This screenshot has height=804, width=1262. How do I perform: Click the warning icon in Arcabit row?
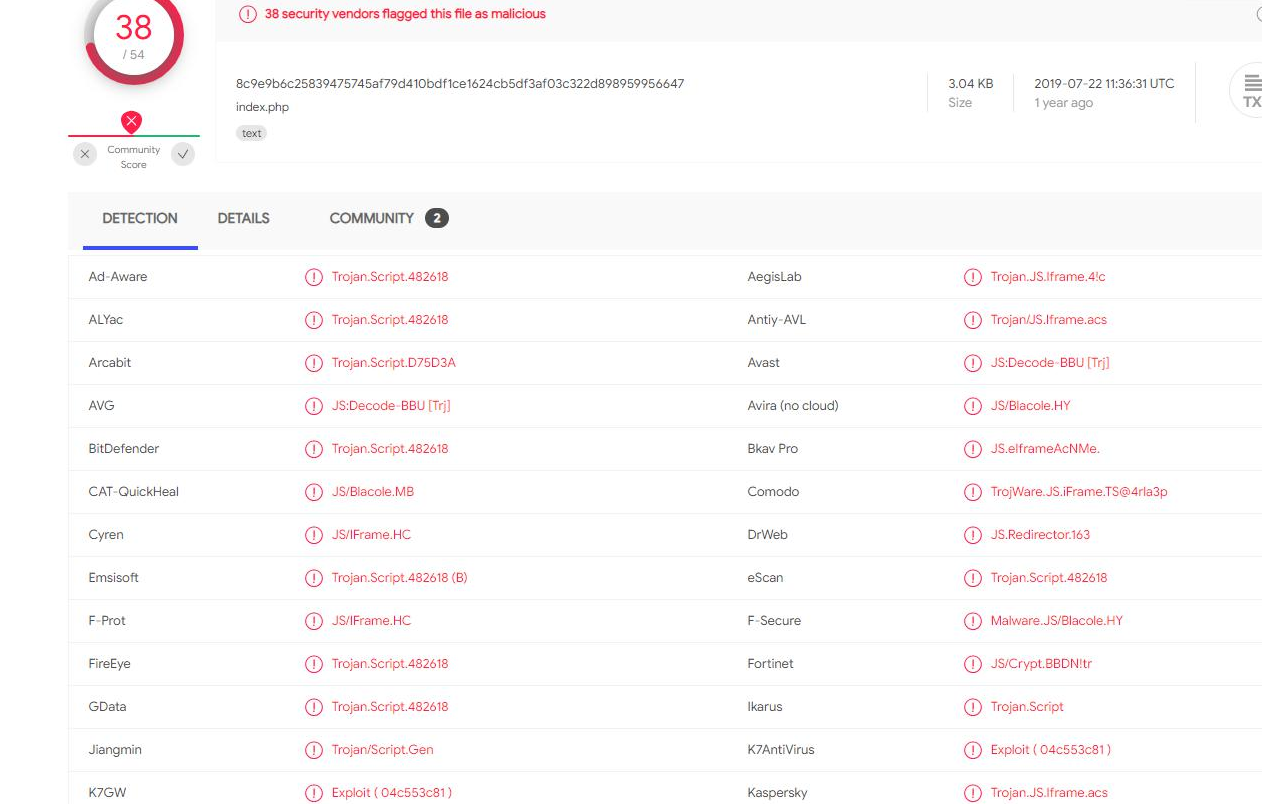coord(314,363)
